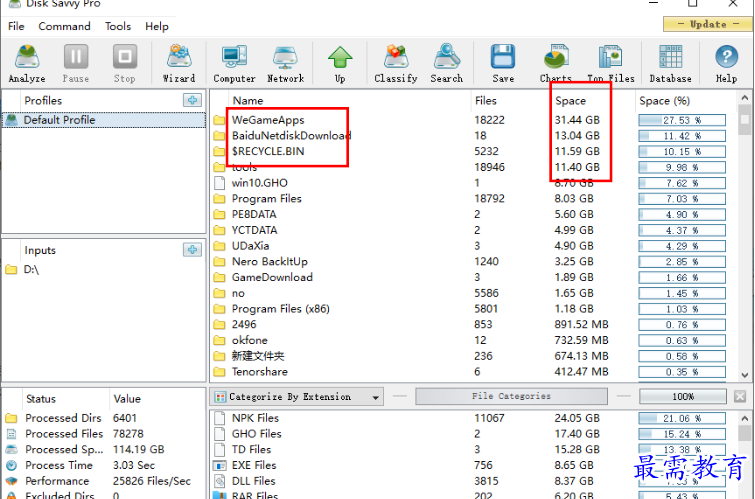The height and width of the screenshot is (499, 755).
Task: Pause the running scan
Action: (76, 64)
